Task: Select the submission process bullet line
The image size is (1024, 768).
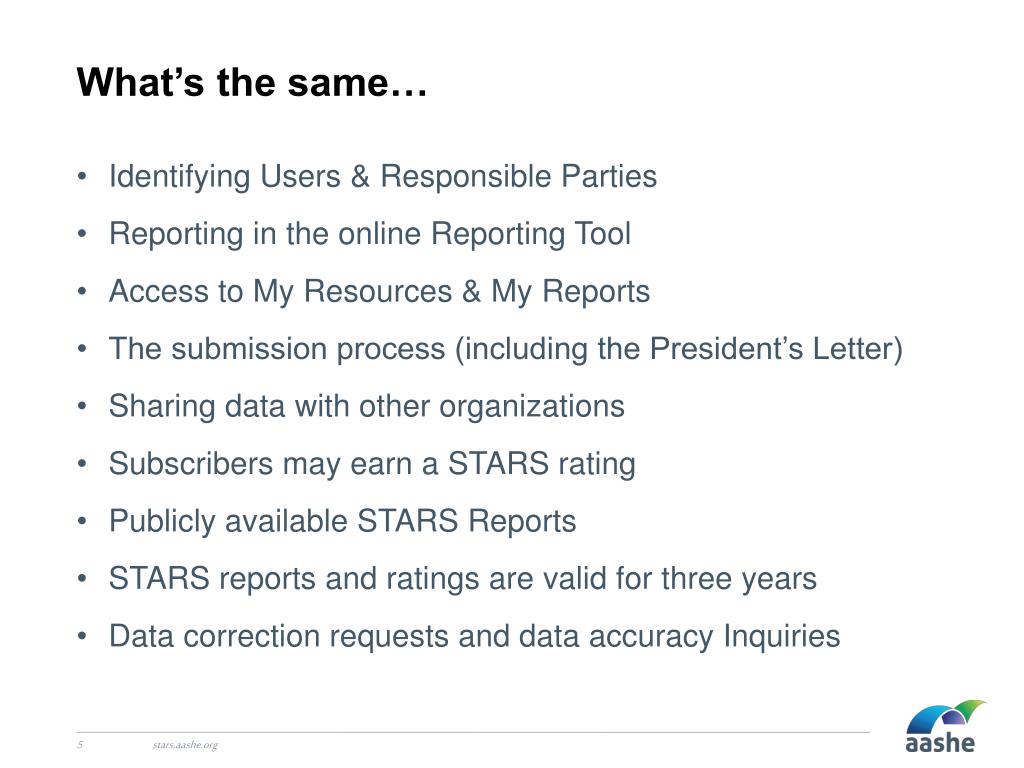Action: 505,349
